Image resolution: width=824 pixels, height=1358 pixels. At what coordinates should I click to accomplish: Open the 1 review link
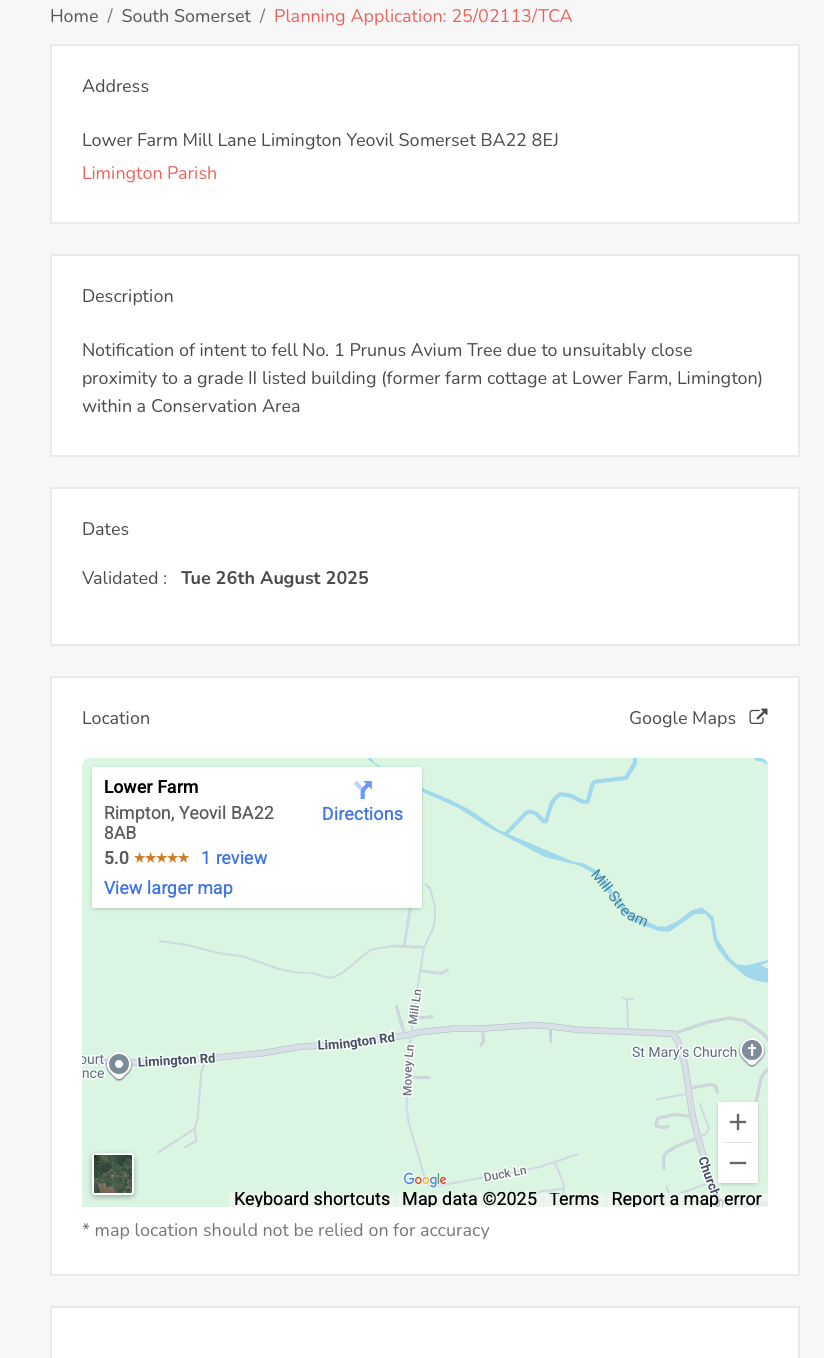coord(234,858)
